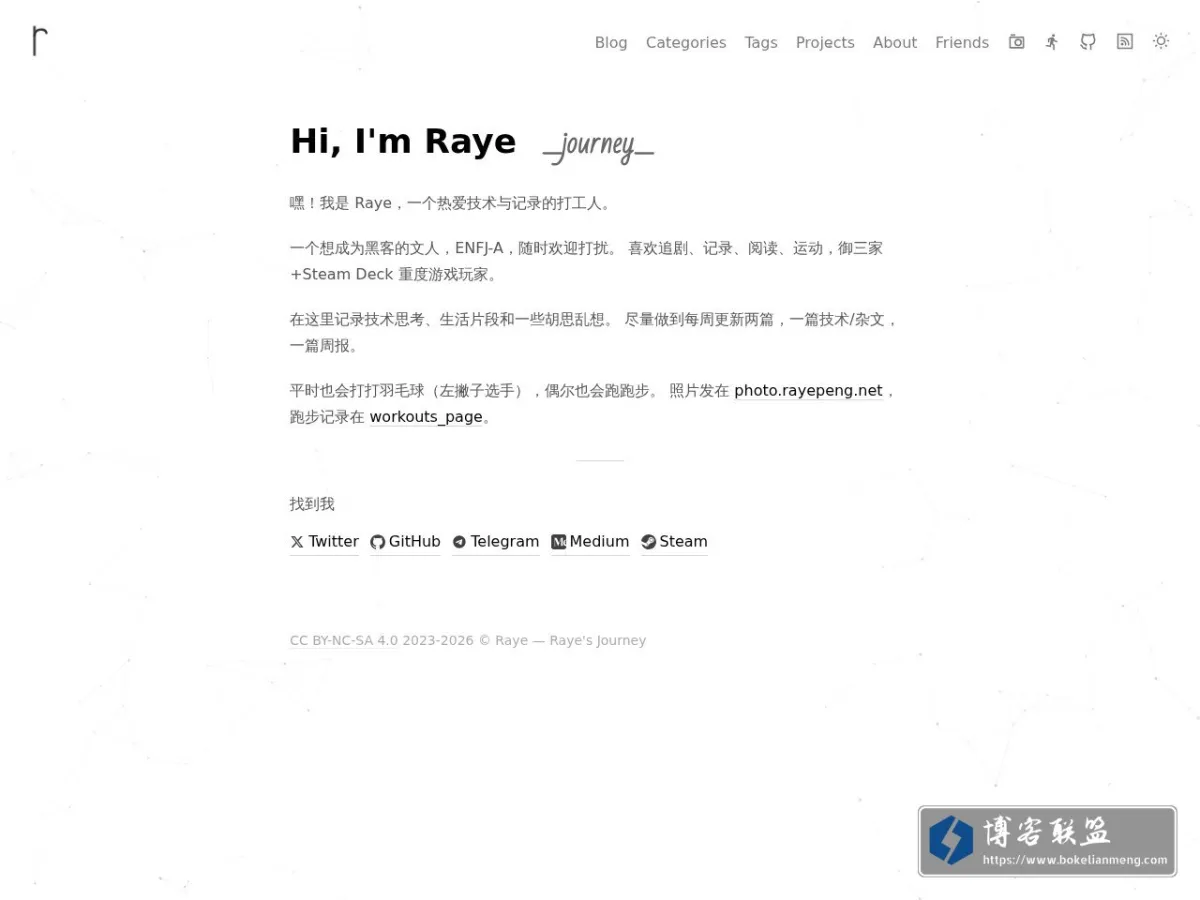Navigate to Projects
This screenshot has height=900, width=1200.
pyautogui.click(x=825, y=42)
